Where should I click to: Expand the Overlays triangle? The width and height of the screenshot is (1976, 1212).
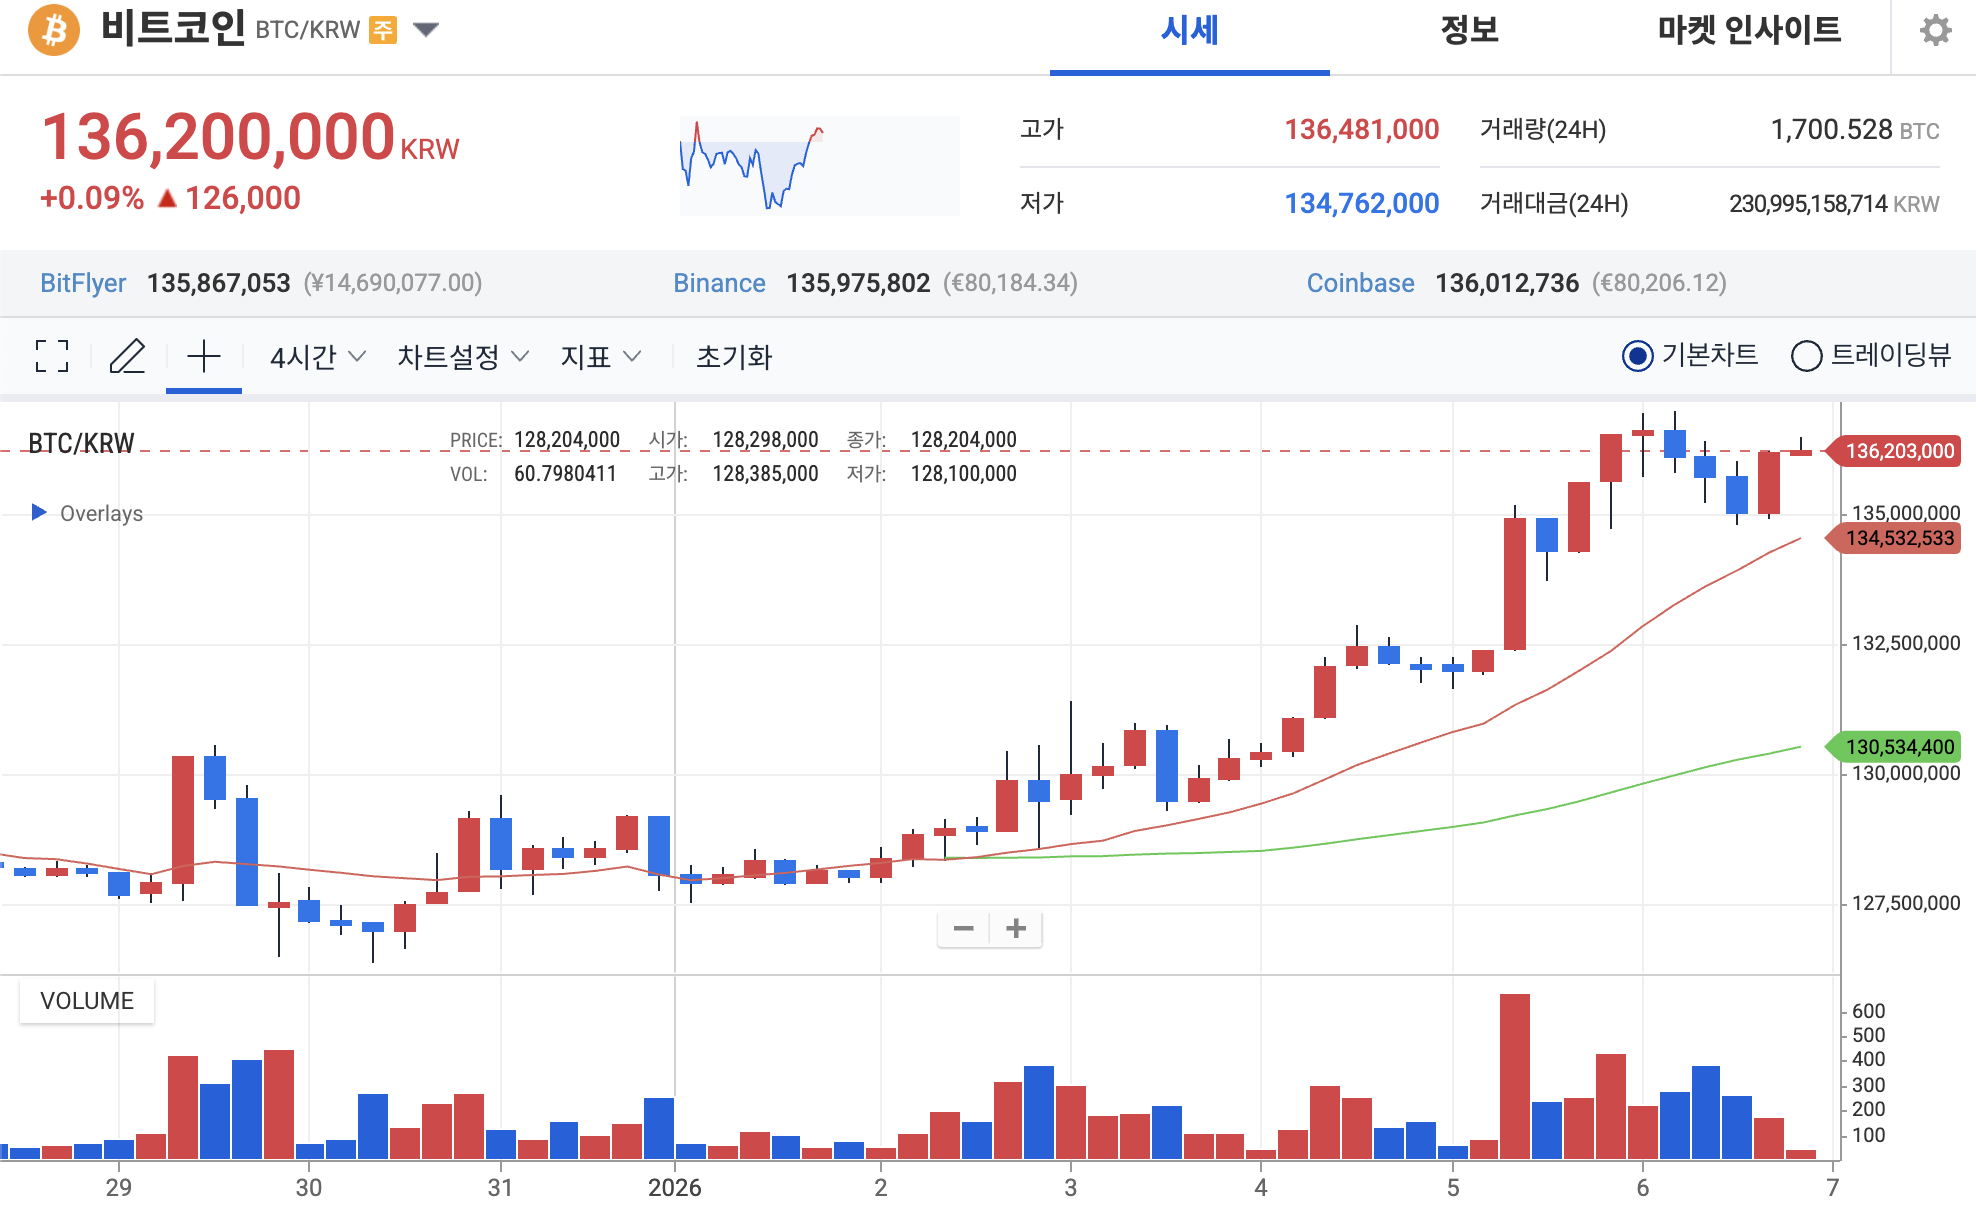point(39,512)
